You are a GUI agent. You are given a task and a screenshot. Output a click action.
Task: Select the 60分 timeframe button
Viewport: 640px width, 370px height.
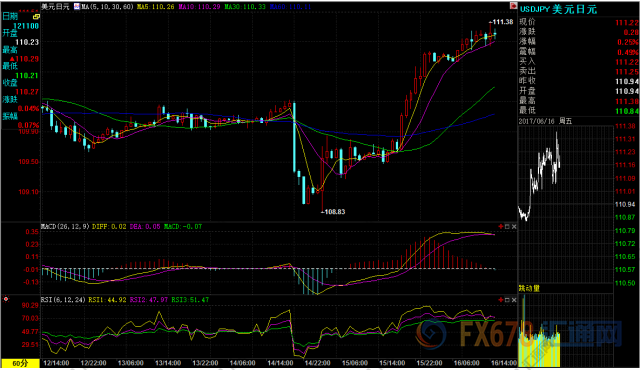[20, 363]
